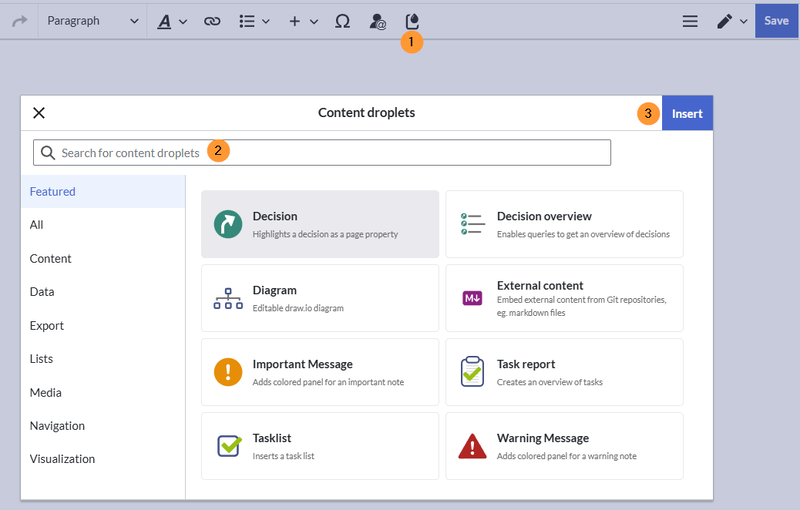Open the page options hamburger menu
800x510 pixels.
click(690, 21)
